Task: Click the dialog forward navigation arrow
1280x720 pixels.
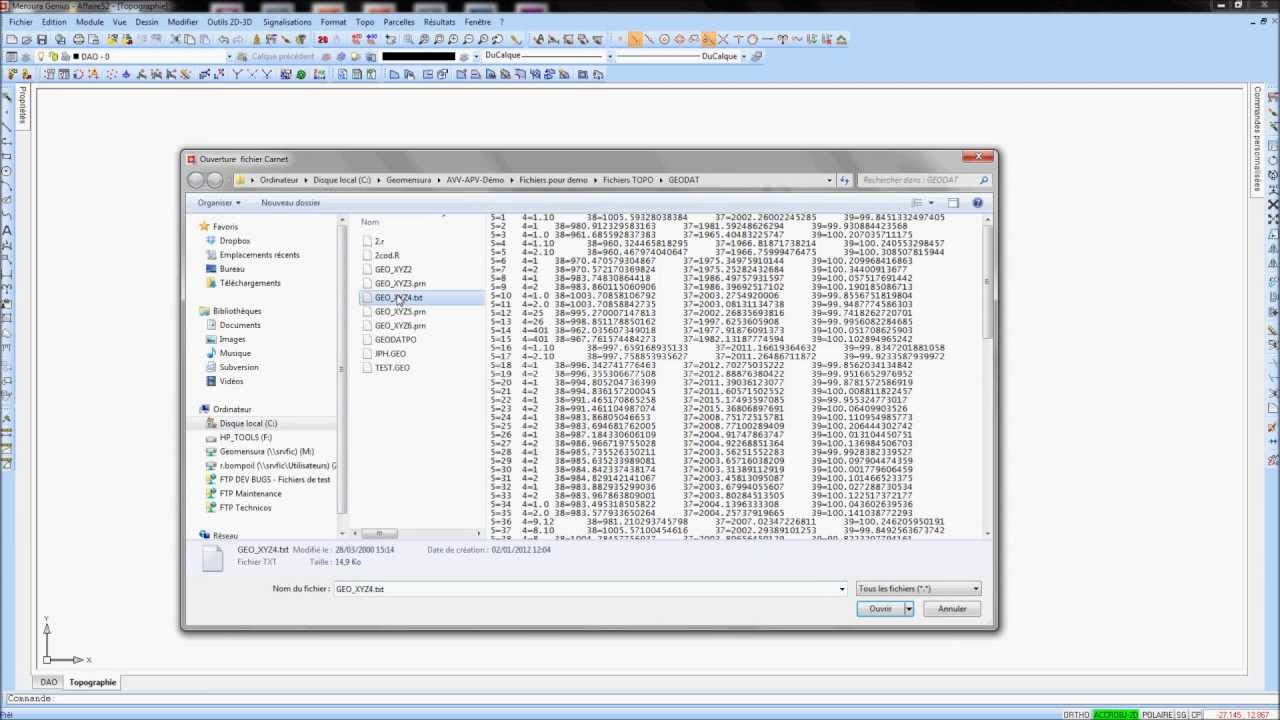Action: (215, 180)
